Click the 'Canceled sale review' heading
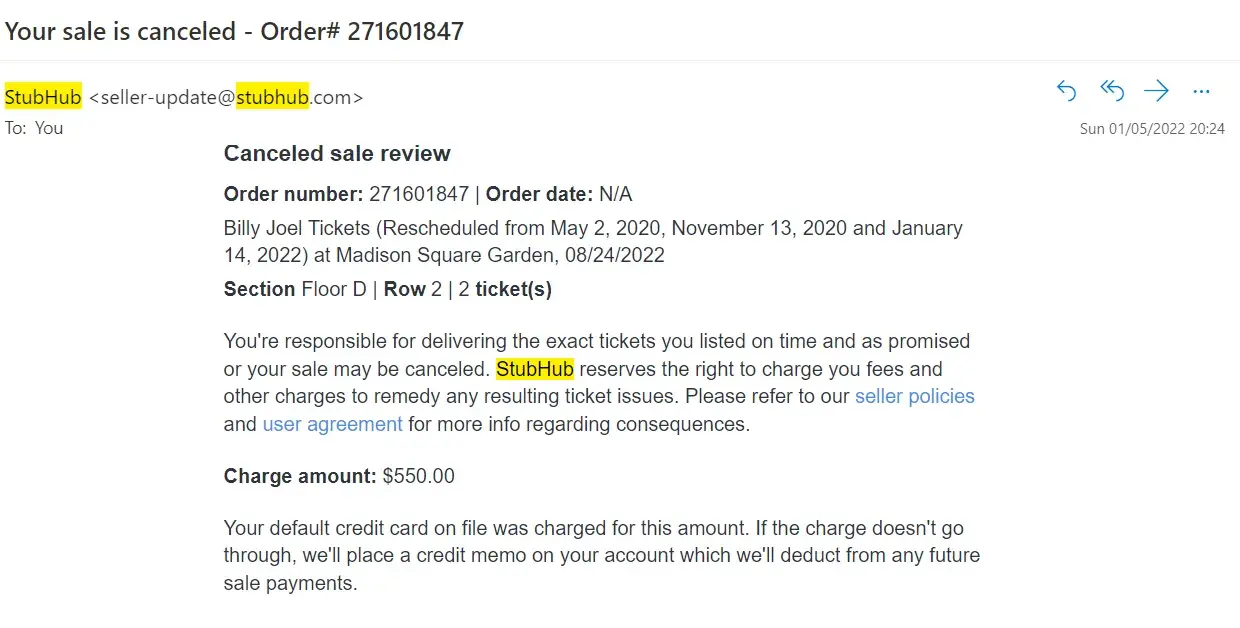This screenshot has width=1240, height=628. point(337,154)
